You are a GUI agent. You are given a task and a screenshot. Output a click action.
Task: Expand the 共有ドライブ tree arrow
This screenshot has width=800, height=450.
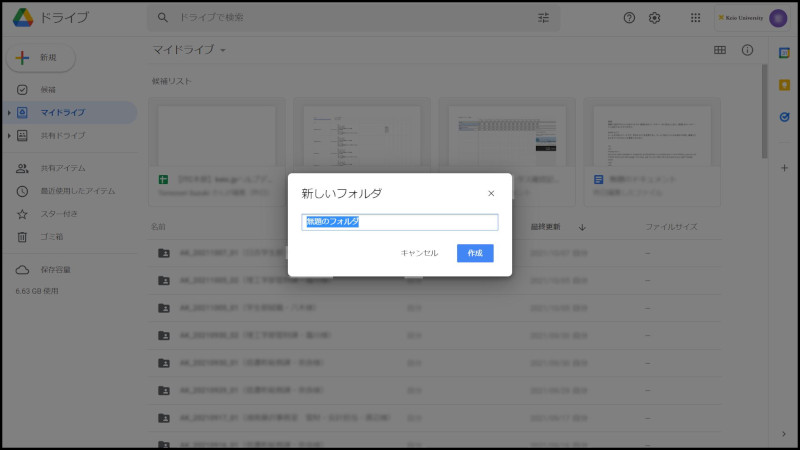[9, 135]
